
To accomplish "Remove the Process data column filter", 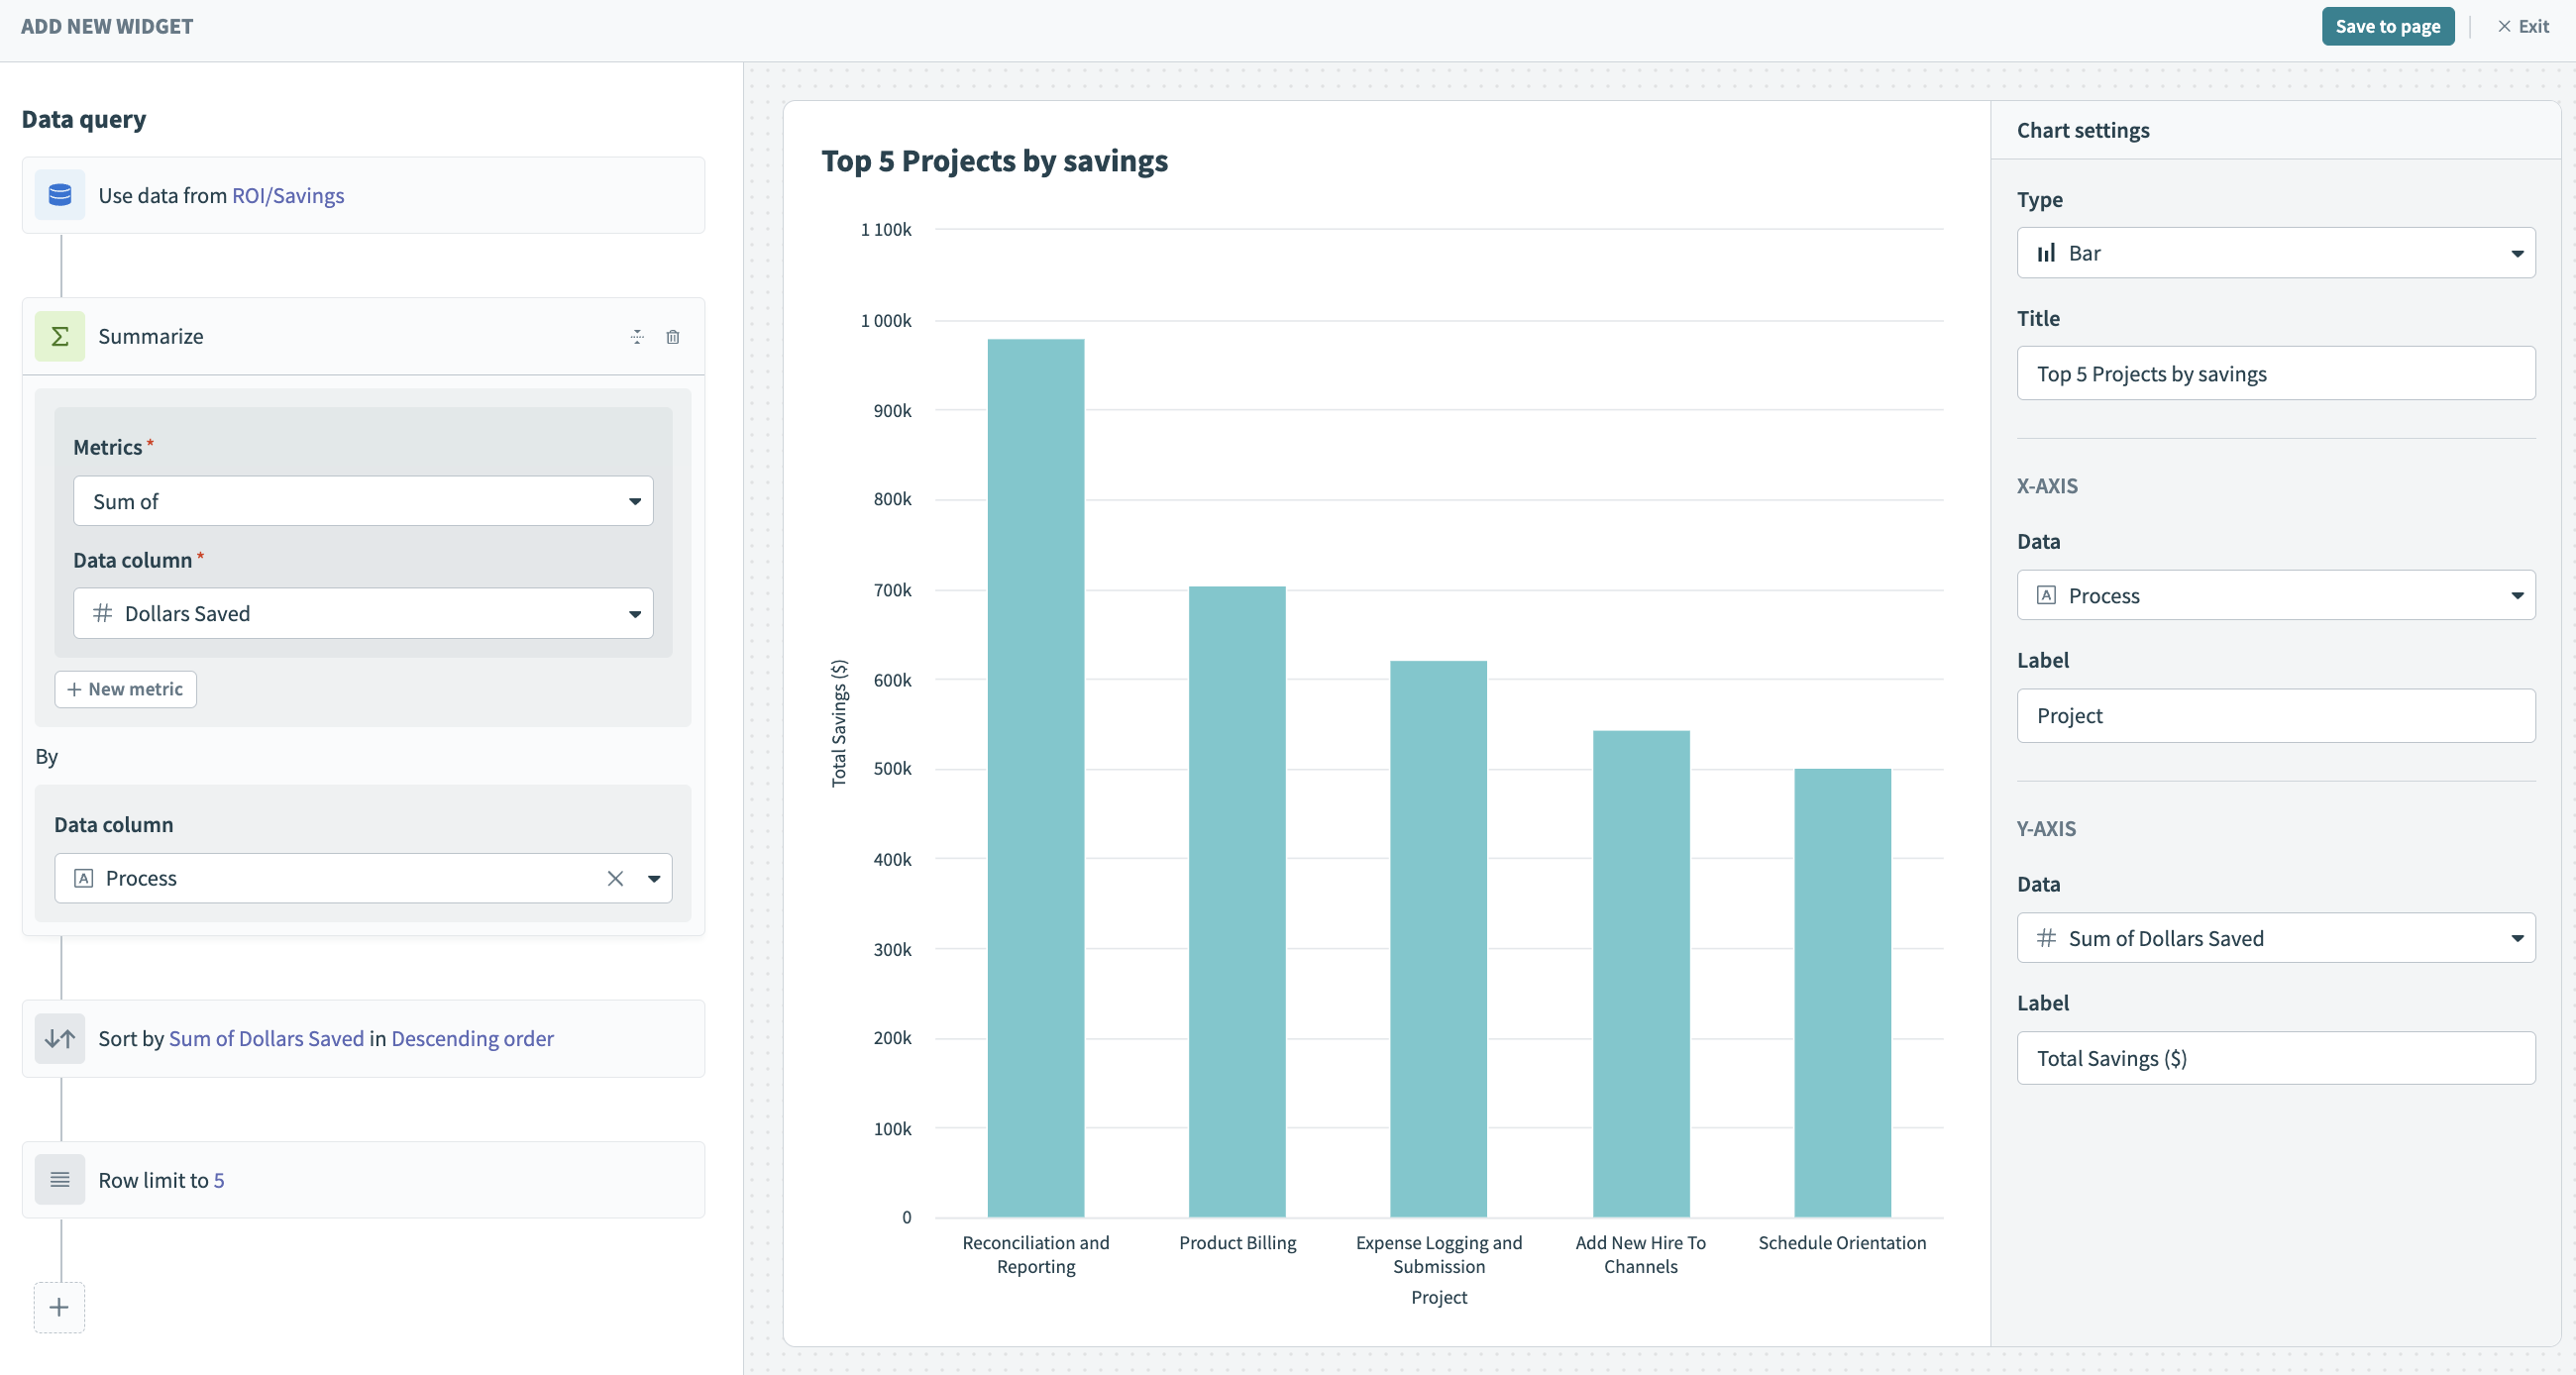I will [x=615, y=878].
